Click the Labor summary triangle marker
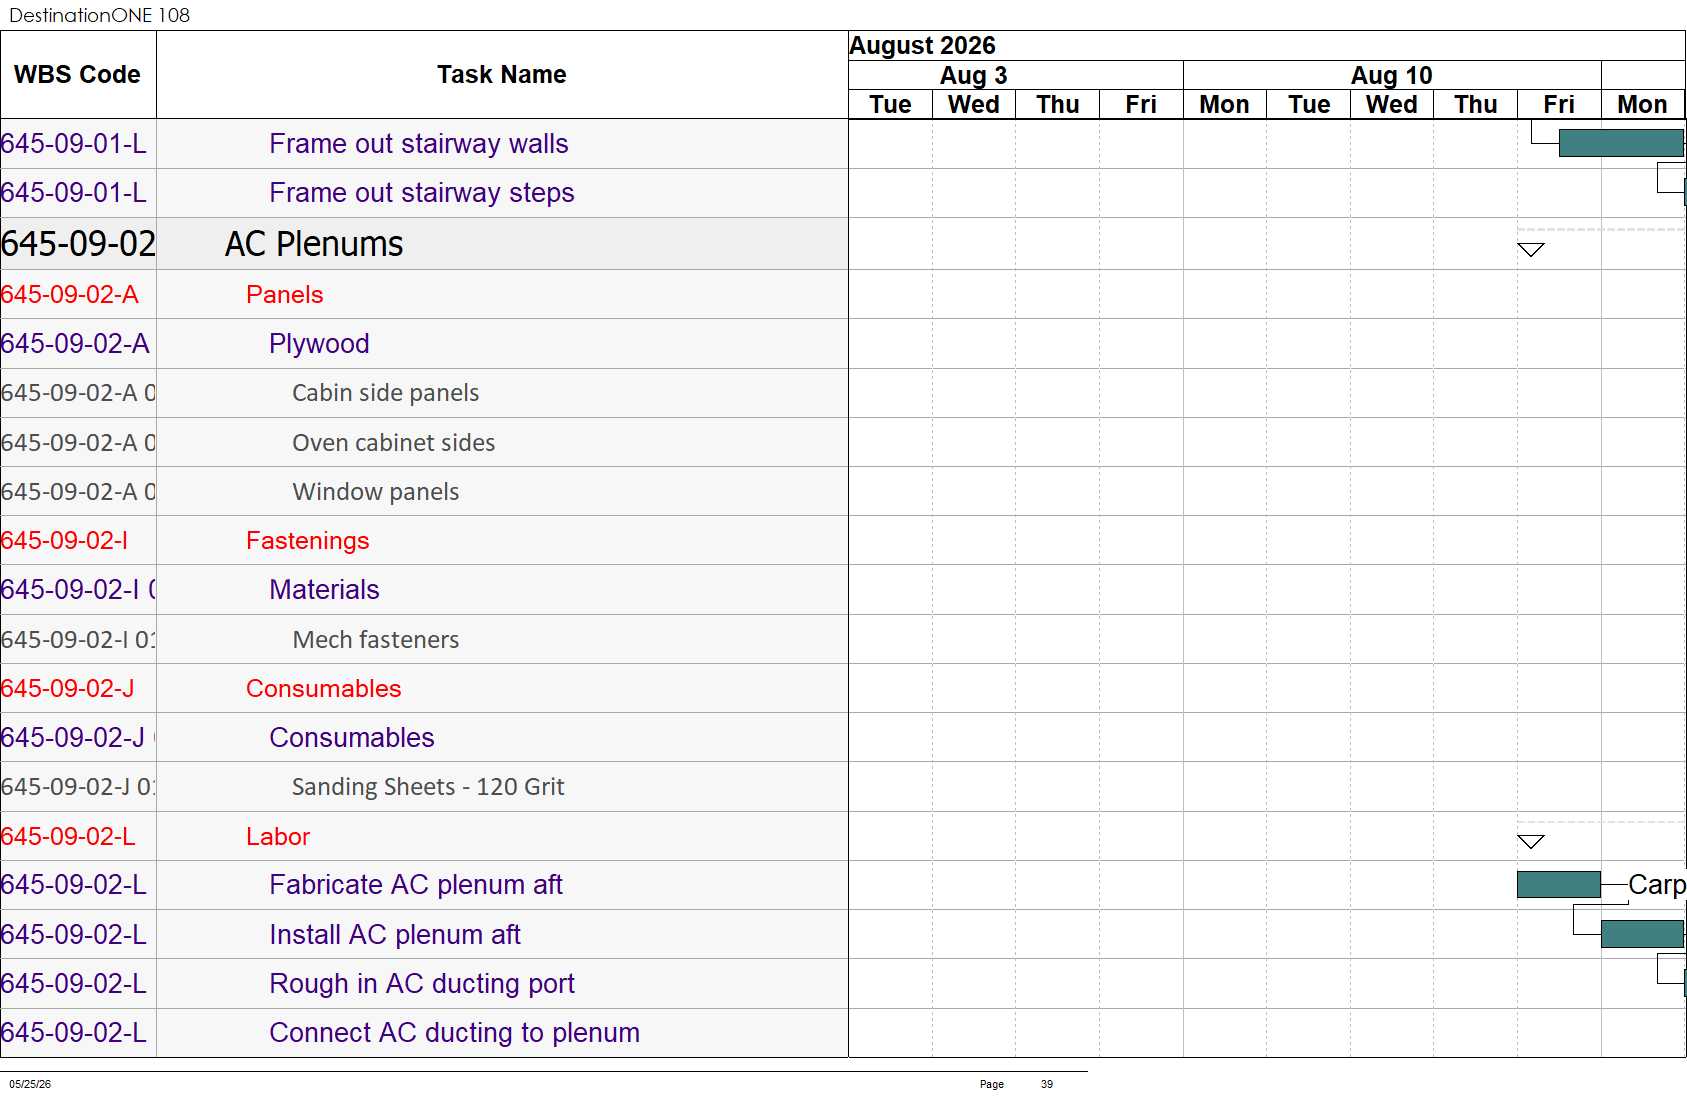The width and height of the screenshot is (1687, 1097). pyautogui.click(x=1530, y=841)
